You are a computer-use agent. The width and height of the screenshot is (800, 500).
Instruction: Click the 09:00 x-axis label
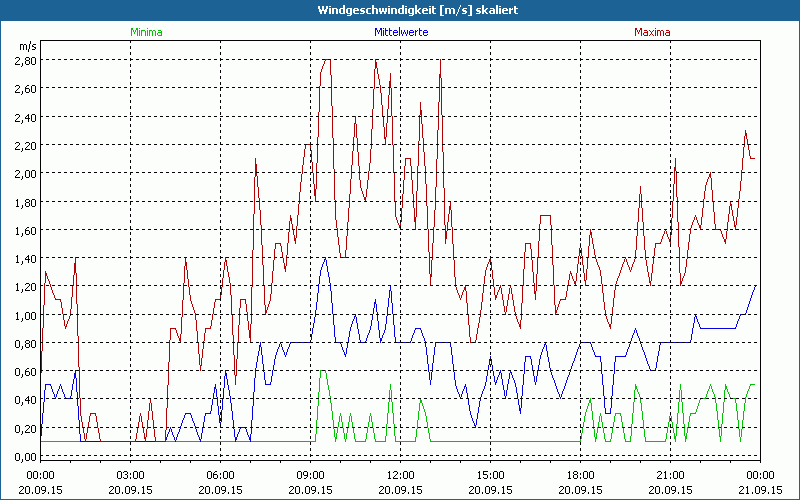coord(310,475)
